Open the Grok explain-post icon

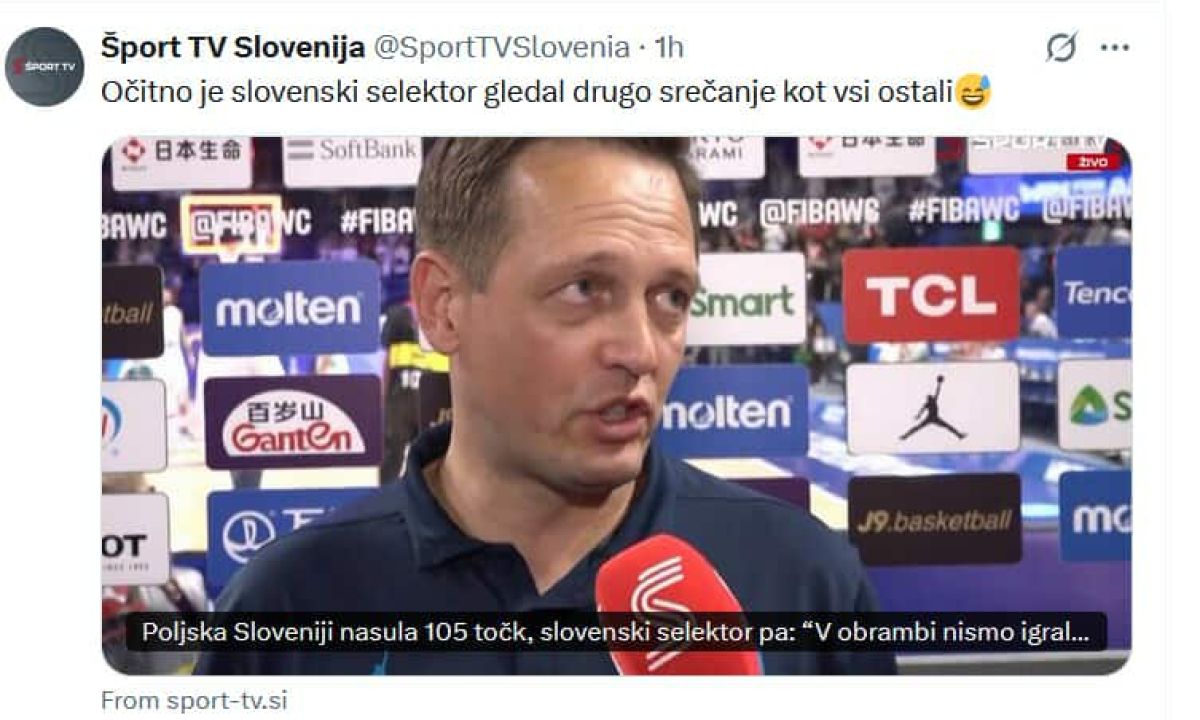click(1061, 47)
